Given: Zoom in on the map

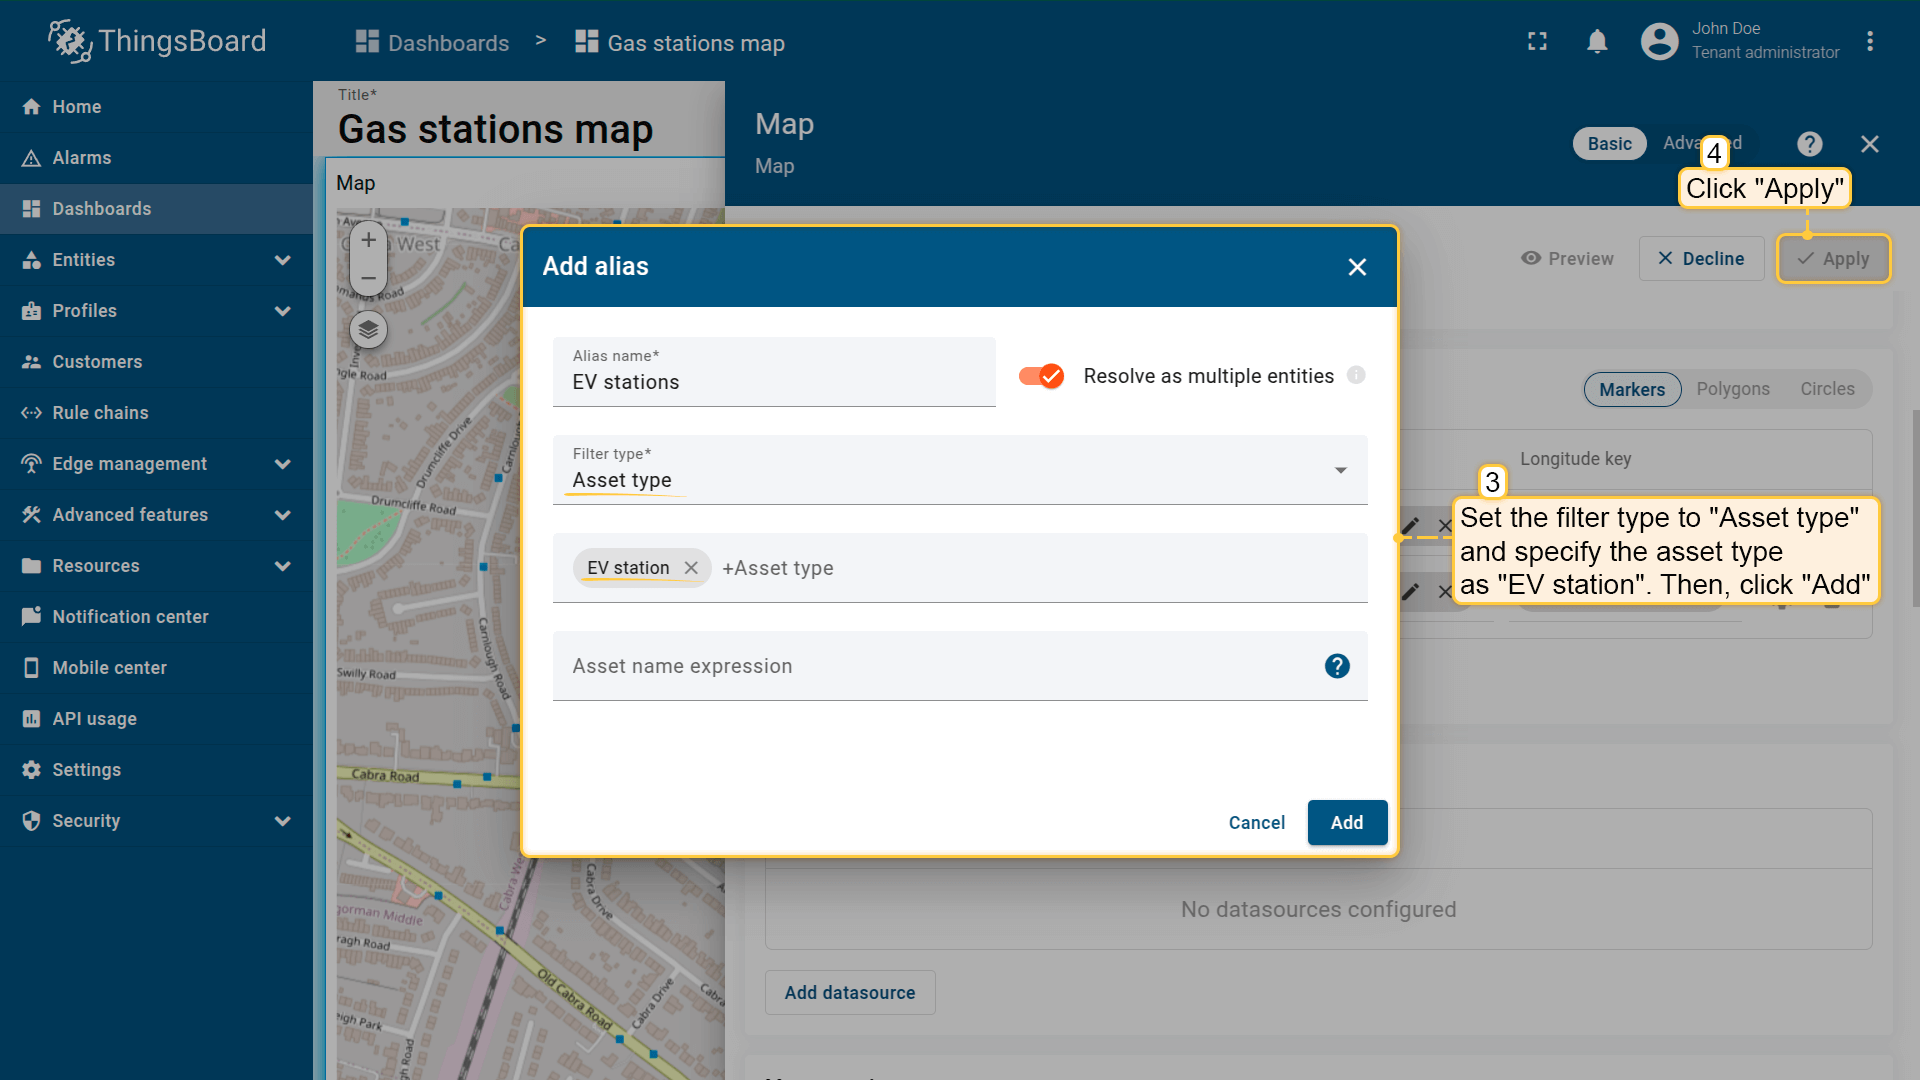Looking at the screenshot, I should (368, 240).
